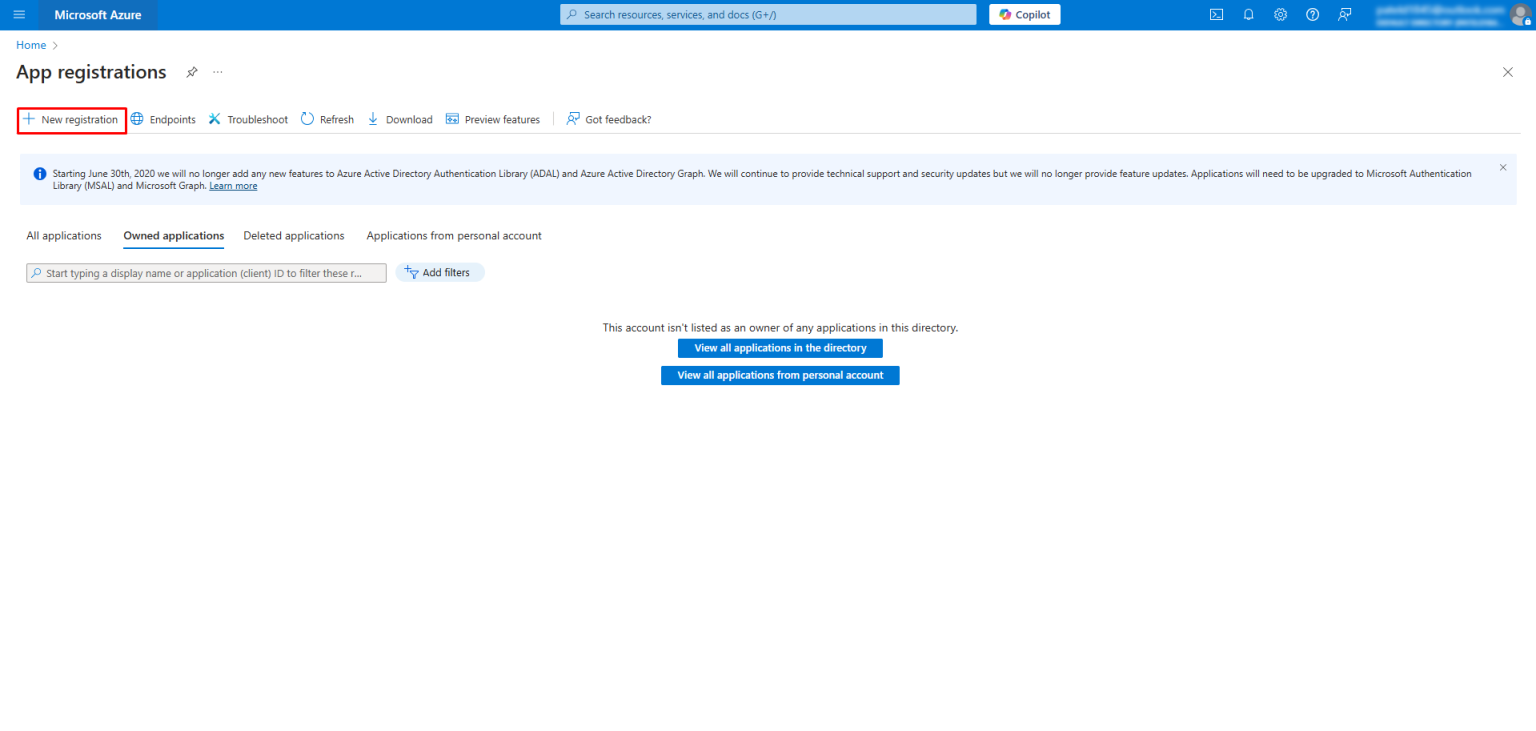Switch to the All applications tab
Image resolution: width=1536 pixels, height=731 pixels.
coord(63,235)
